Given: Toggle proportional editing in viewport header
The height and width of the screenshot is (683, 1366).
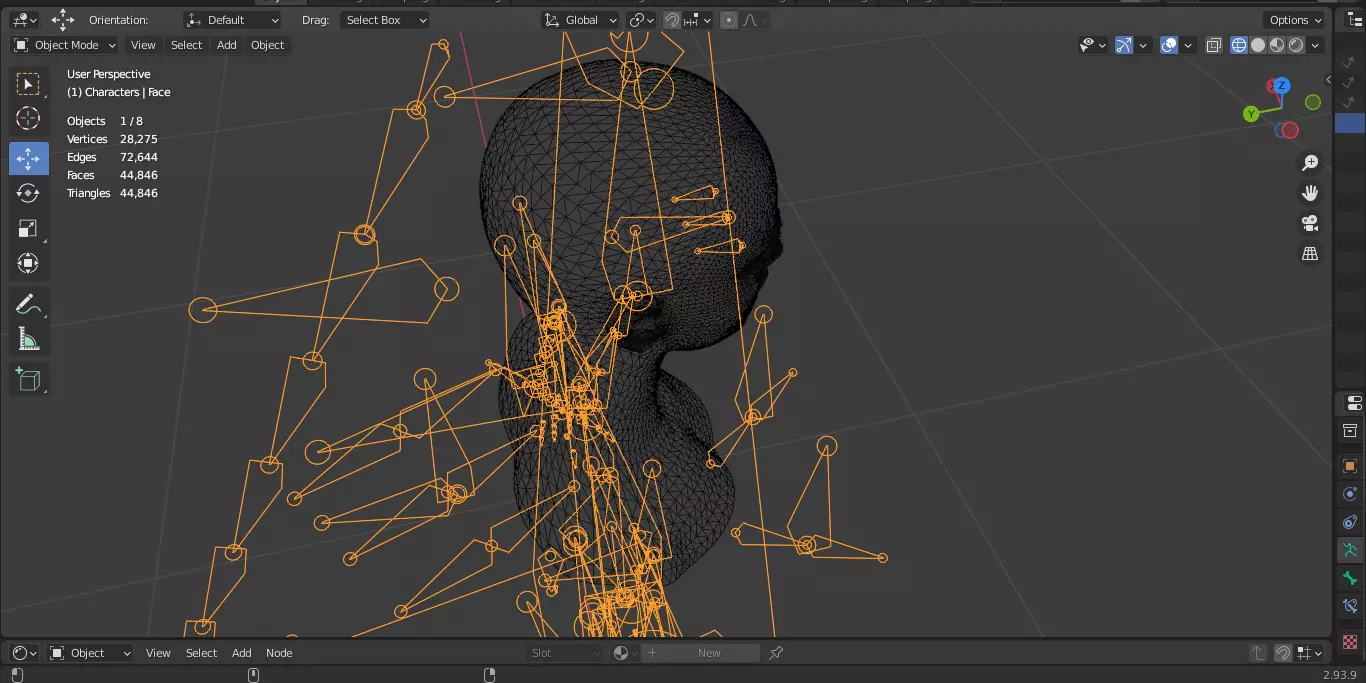Looking at the screenshot, I should tap(729, 20).
